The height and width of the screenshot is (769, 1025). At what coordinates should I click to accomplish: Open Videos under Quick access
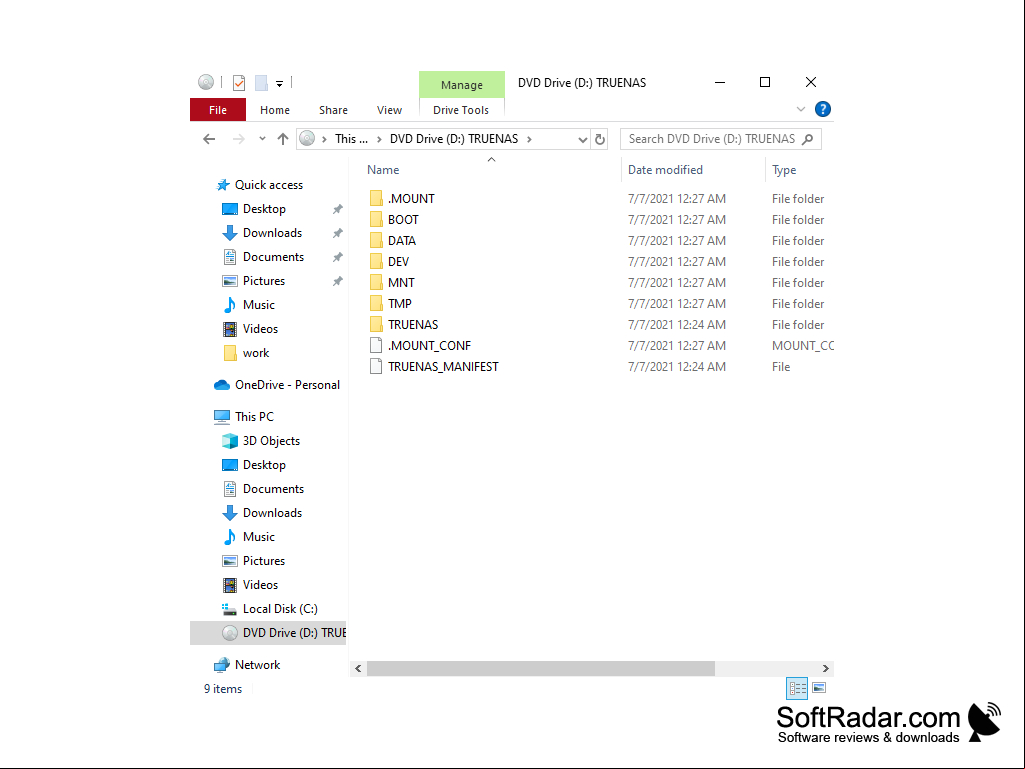click(260, 329)
